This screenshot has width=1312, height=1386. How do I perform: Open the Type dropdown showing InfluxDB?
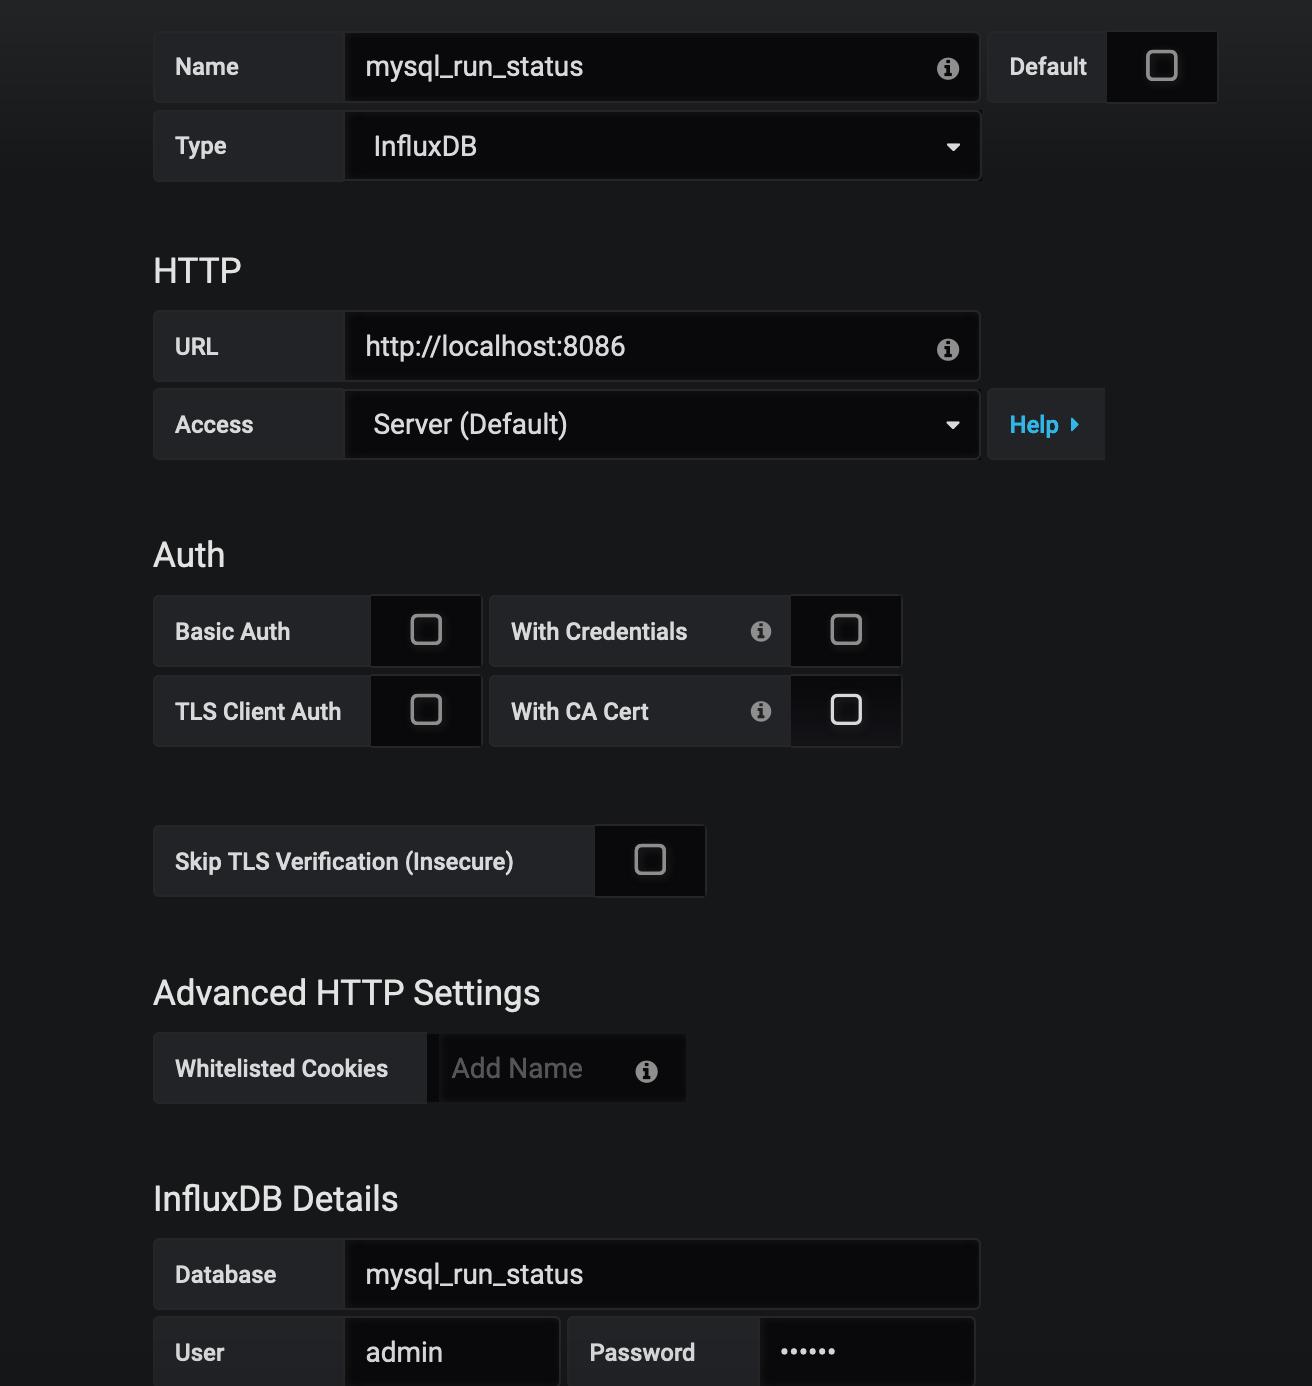(x=662, y=146)
